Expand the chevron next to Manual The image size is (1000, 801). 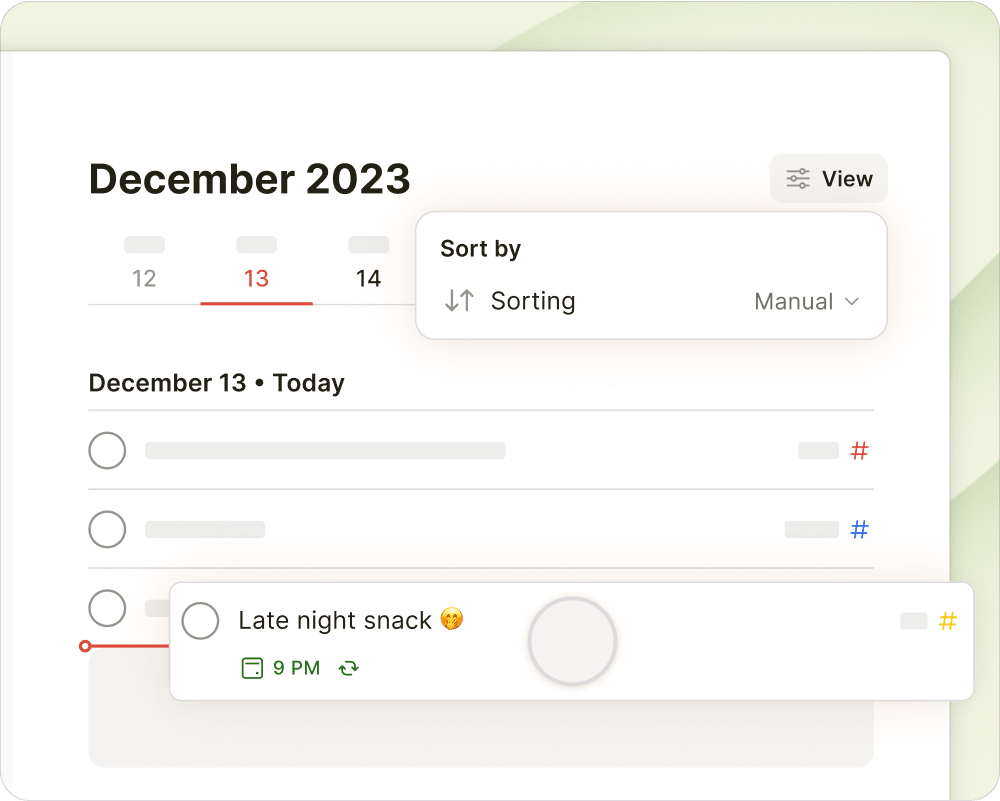click(x=852, y=301)
